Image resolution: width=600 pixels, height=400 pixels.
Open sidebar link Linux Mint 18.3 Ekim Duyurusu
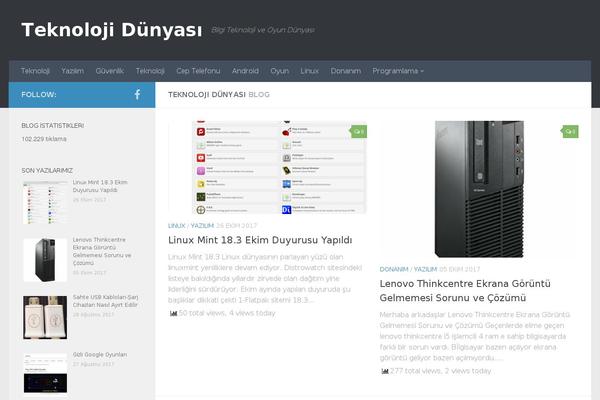(x=100, y=186)
